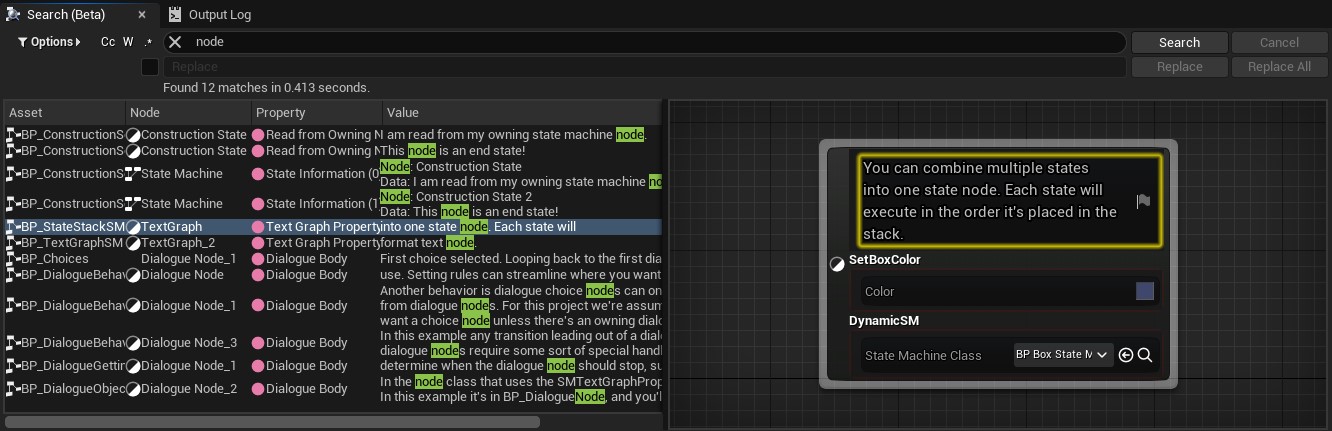Clear the search text with the X icon
This screenshot has height=431, width=1332.
pyautogui.click(x=175, y=42)
